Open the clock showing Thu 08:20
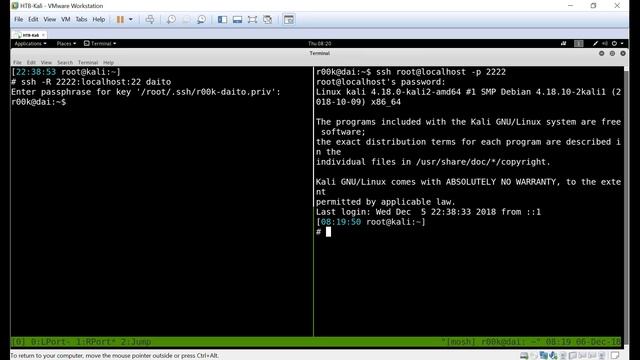 pyautogui.click(x=320, y=43)
